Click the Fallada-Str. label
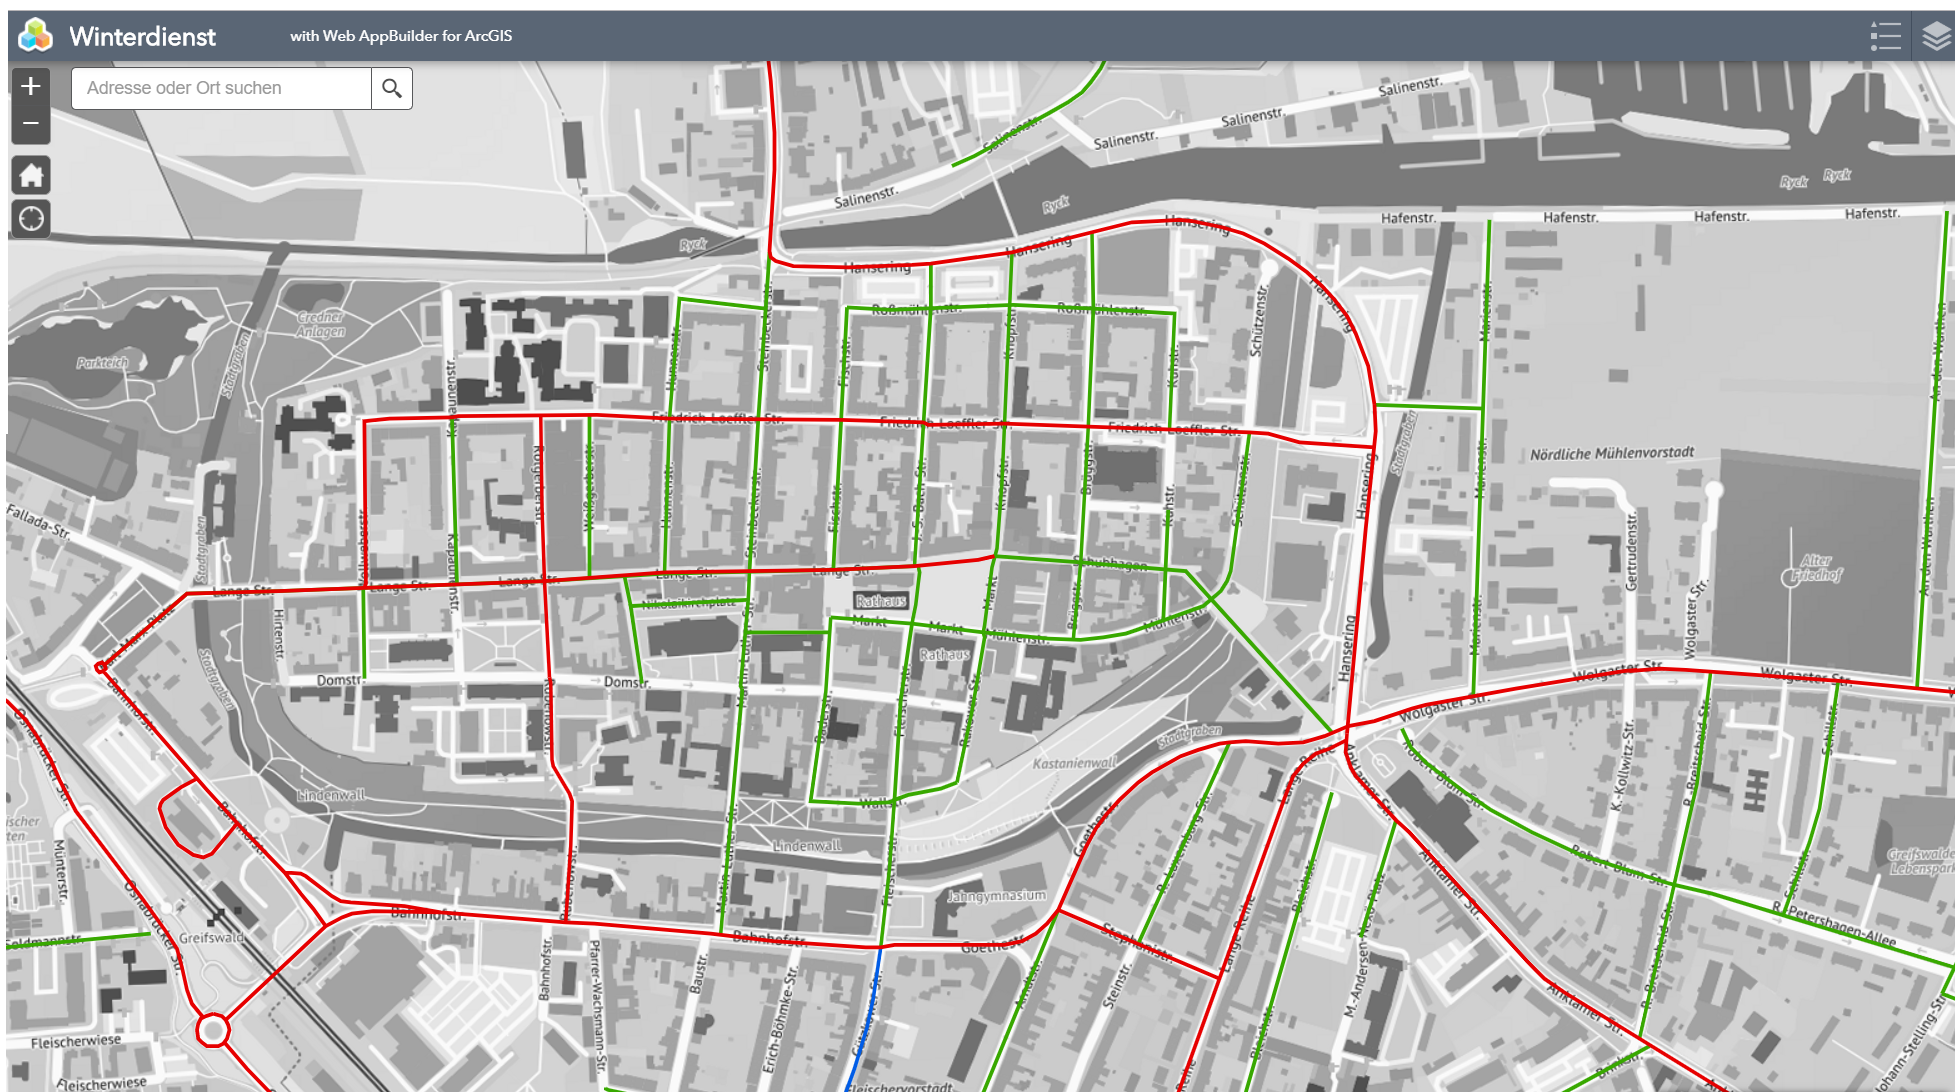Image resolution: width=1955 pixels, height=1092 pixels. click(38, 522)
